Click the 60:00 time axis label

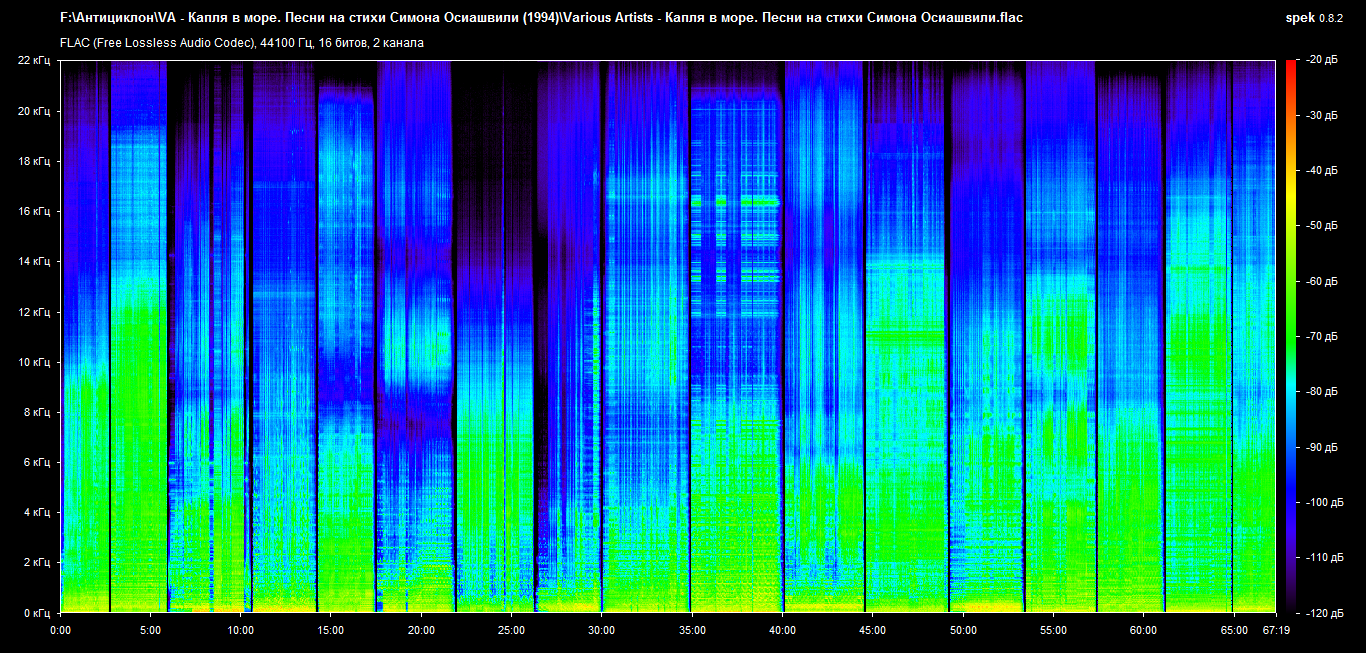click(1143, 630)
